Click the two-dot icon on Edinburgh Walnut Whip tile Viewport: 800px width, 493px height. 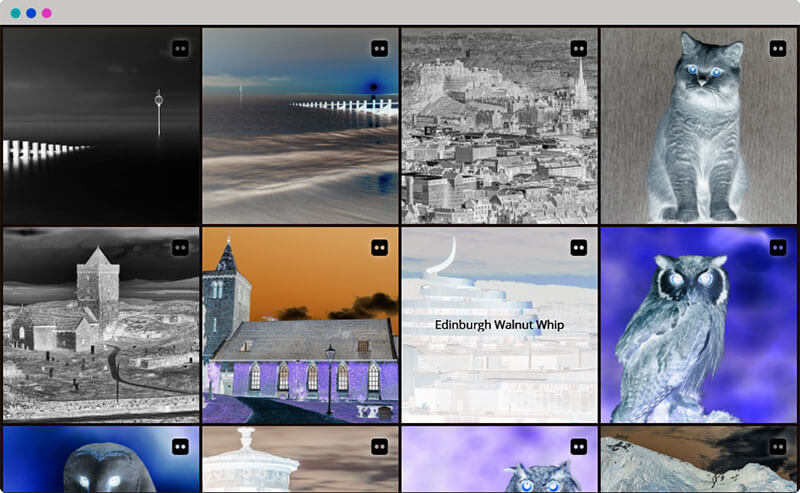coord(579,248)
